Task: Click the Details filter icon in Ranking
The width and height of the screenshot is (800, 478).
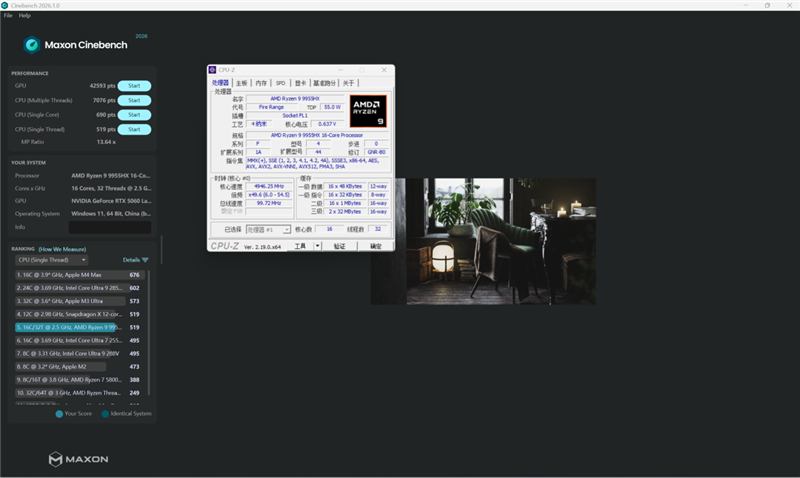Action: tap(145, 260)
